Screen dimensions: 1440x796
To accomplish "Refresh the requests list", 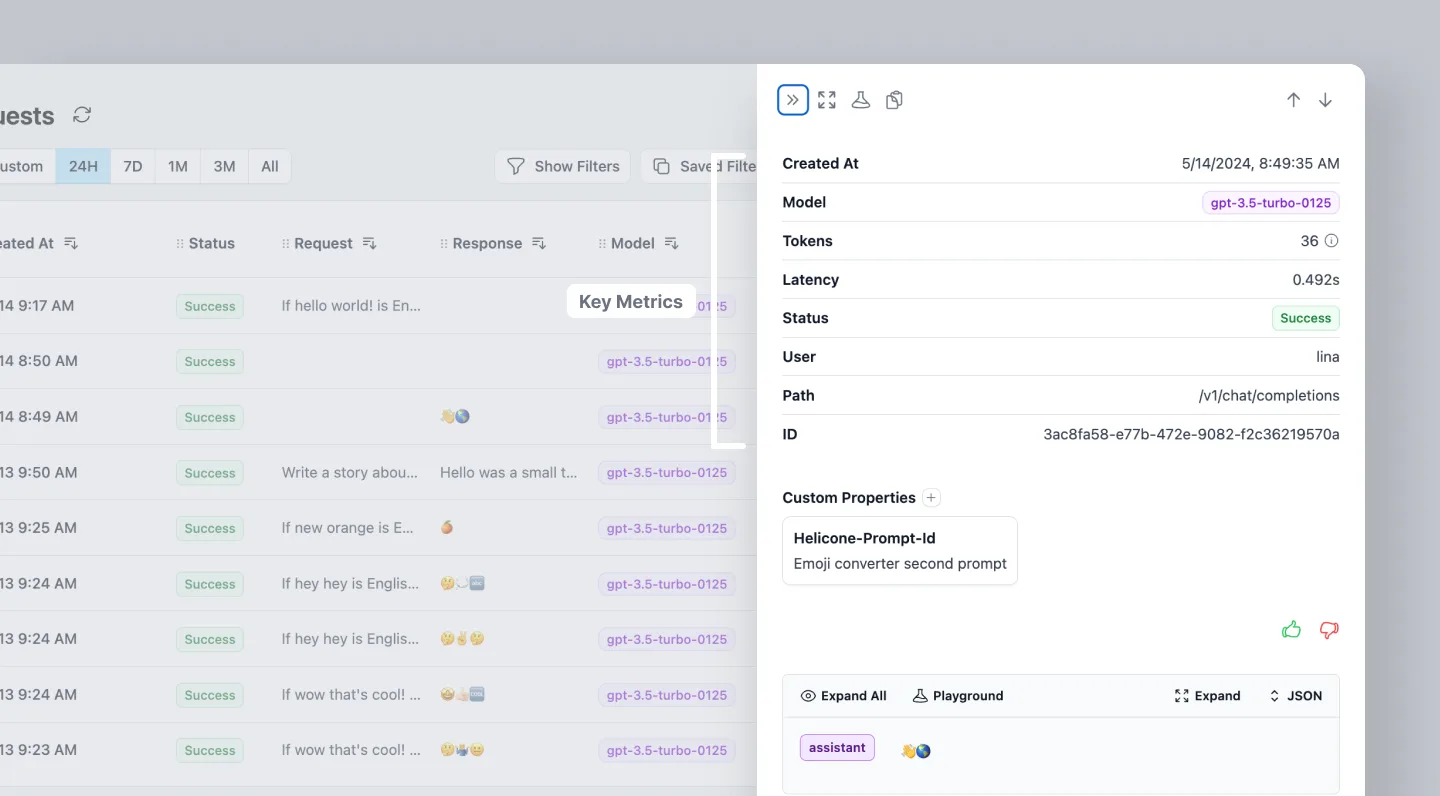I will click(82, 115).
